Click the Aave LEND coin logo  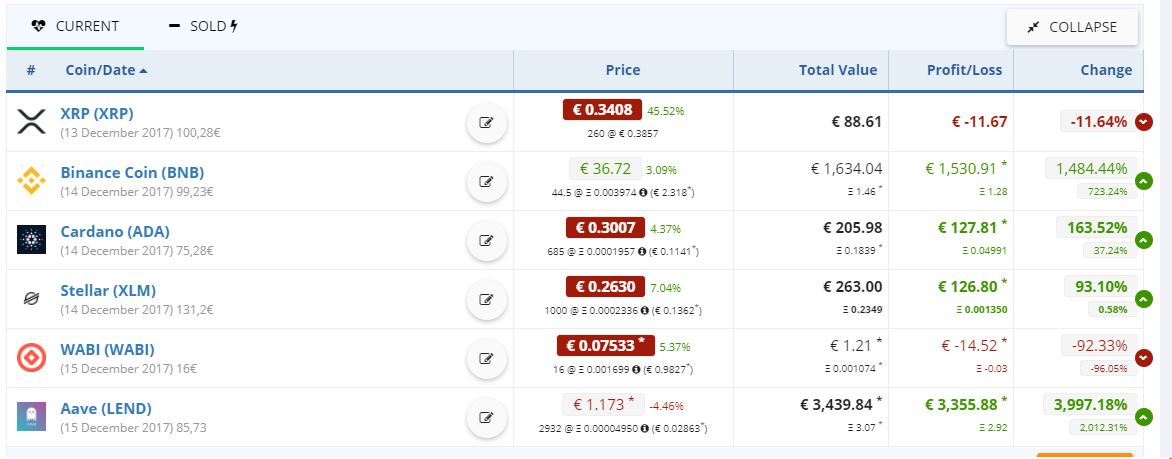click(31, 416)
